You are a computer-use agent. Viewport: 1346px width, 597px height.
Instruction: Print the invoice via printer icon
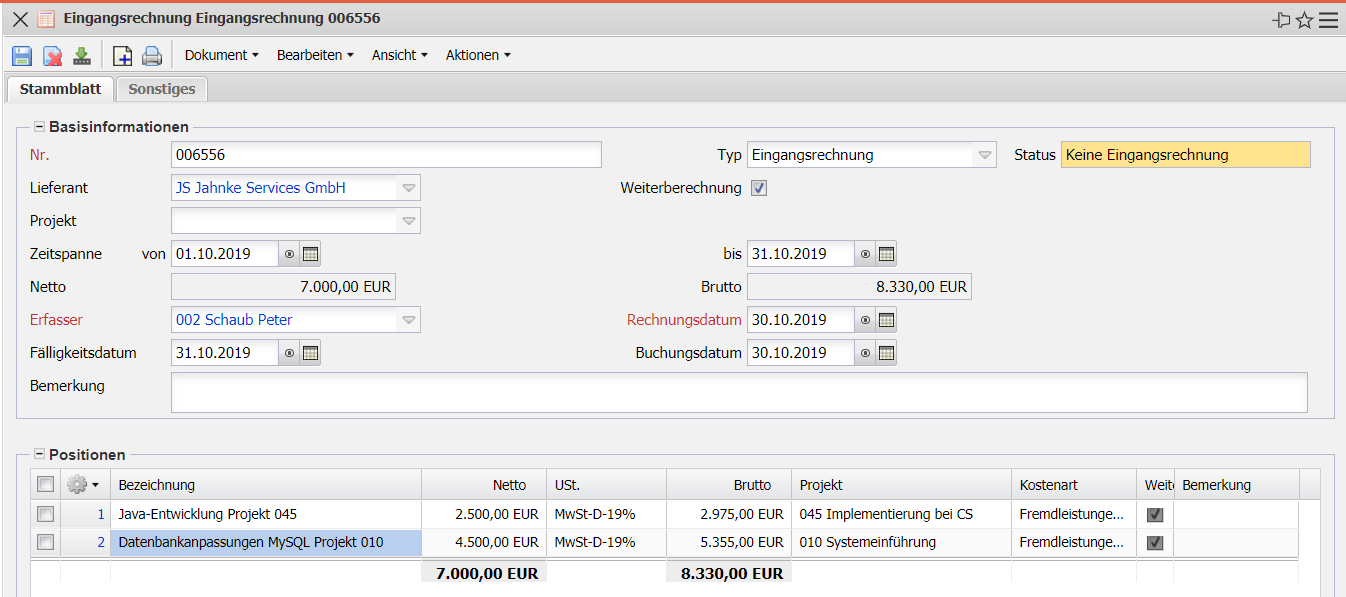tap(151, 56)
